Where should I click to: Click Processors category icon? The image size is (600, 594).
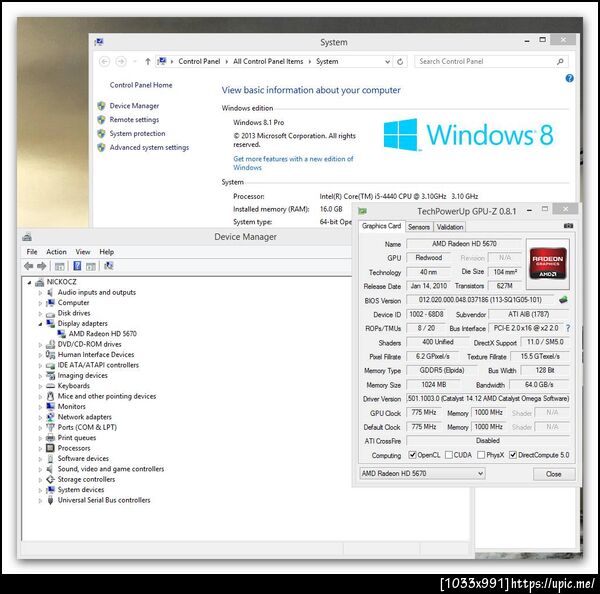tap(50, 448)
